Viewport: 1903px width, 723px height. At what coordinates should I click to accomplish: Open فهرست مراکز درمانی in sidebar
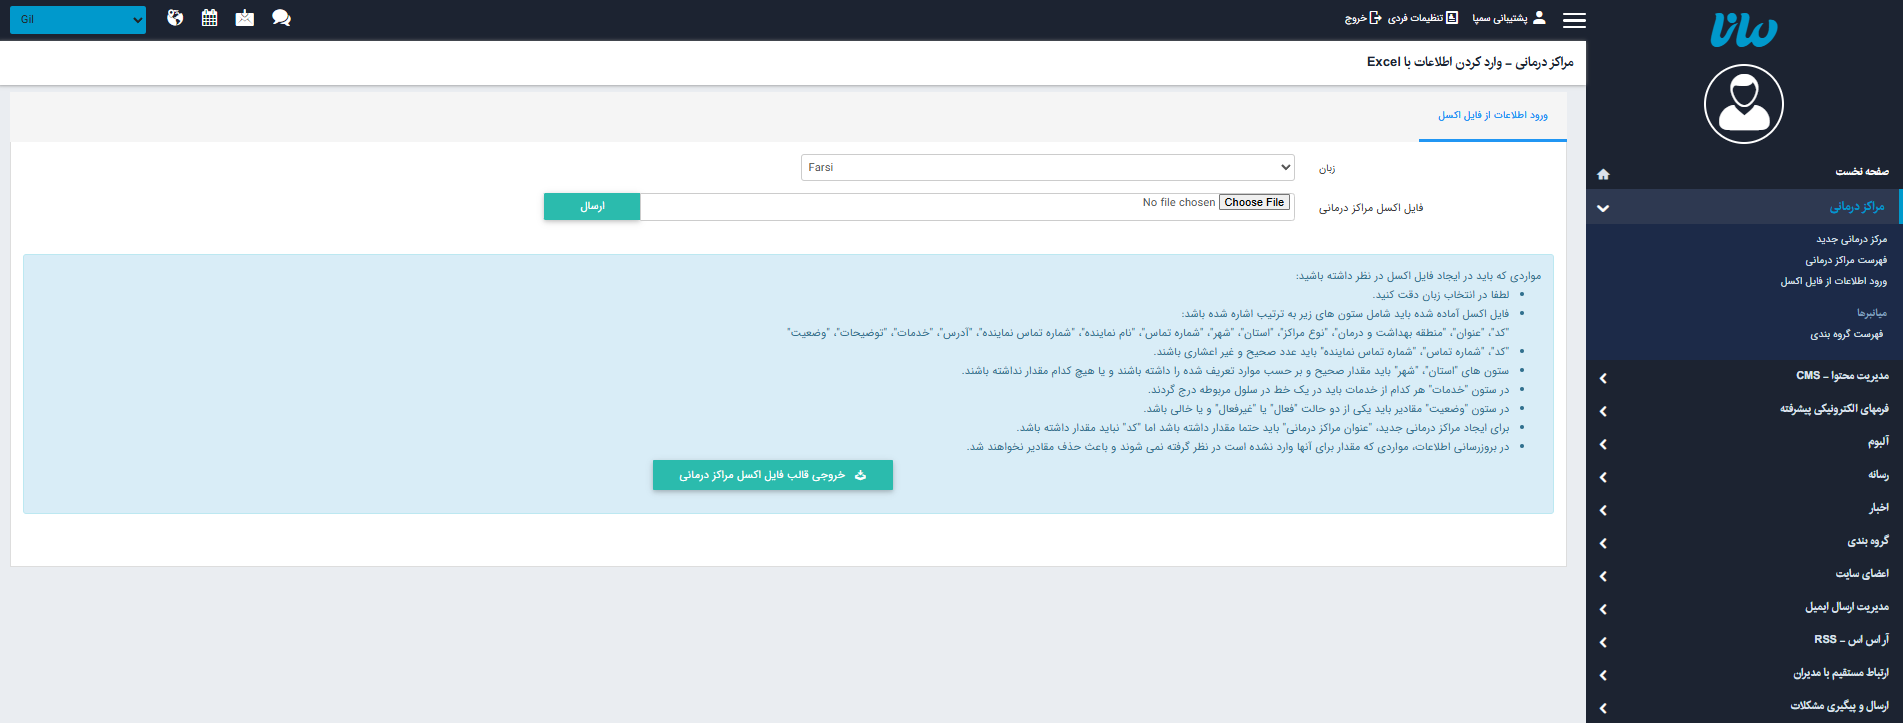click(x=1845, y=260)
